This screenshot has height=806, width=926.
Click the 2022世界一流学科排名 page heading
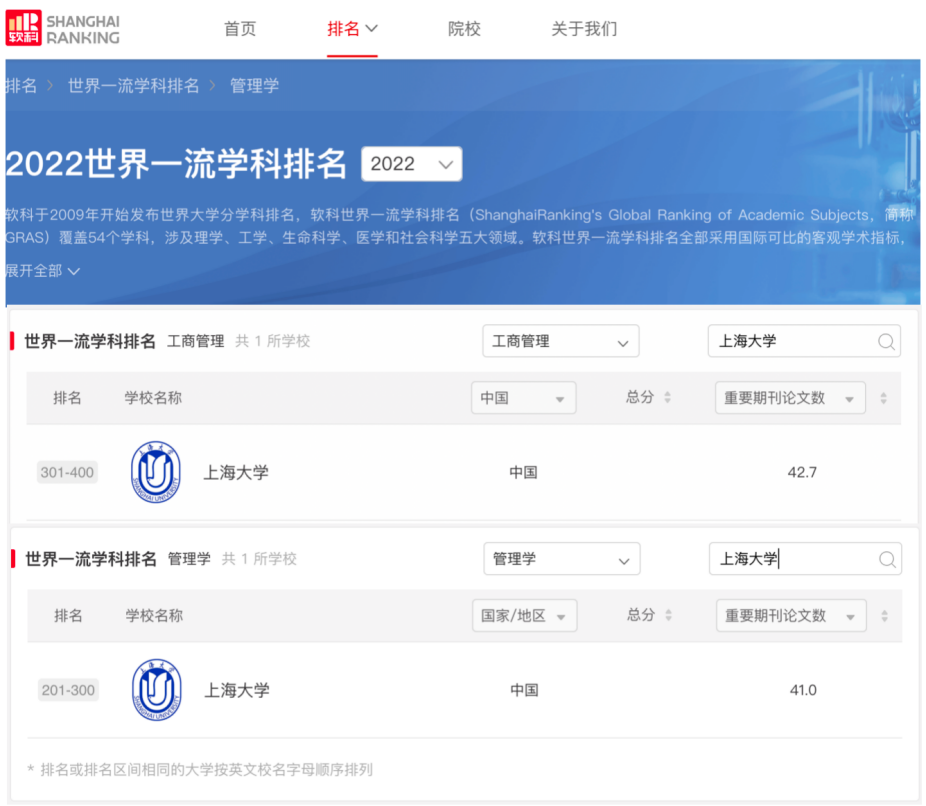coord(176,164)
